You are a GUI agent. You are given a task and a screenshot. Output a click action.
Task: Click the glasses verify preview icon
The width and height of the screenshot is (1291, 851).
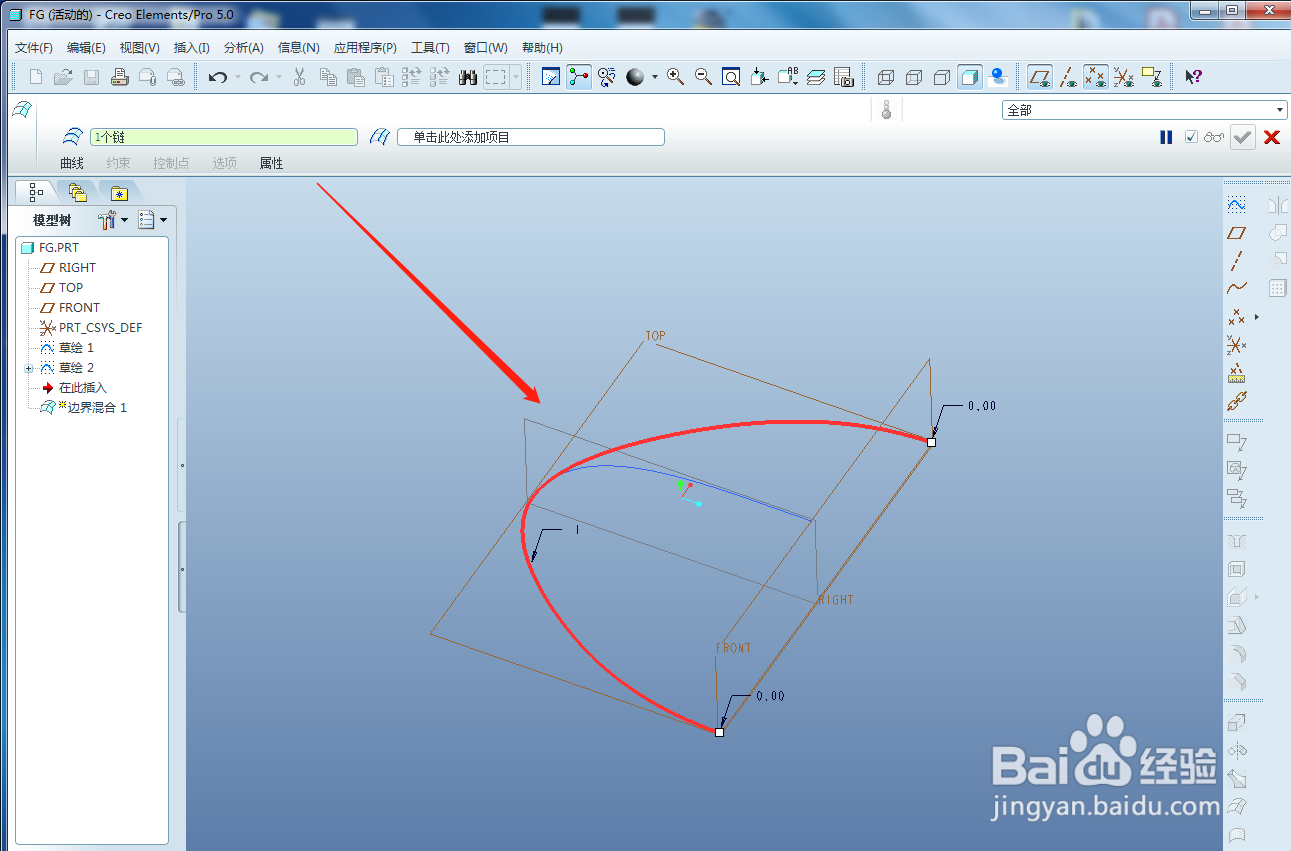[1214, 137]
